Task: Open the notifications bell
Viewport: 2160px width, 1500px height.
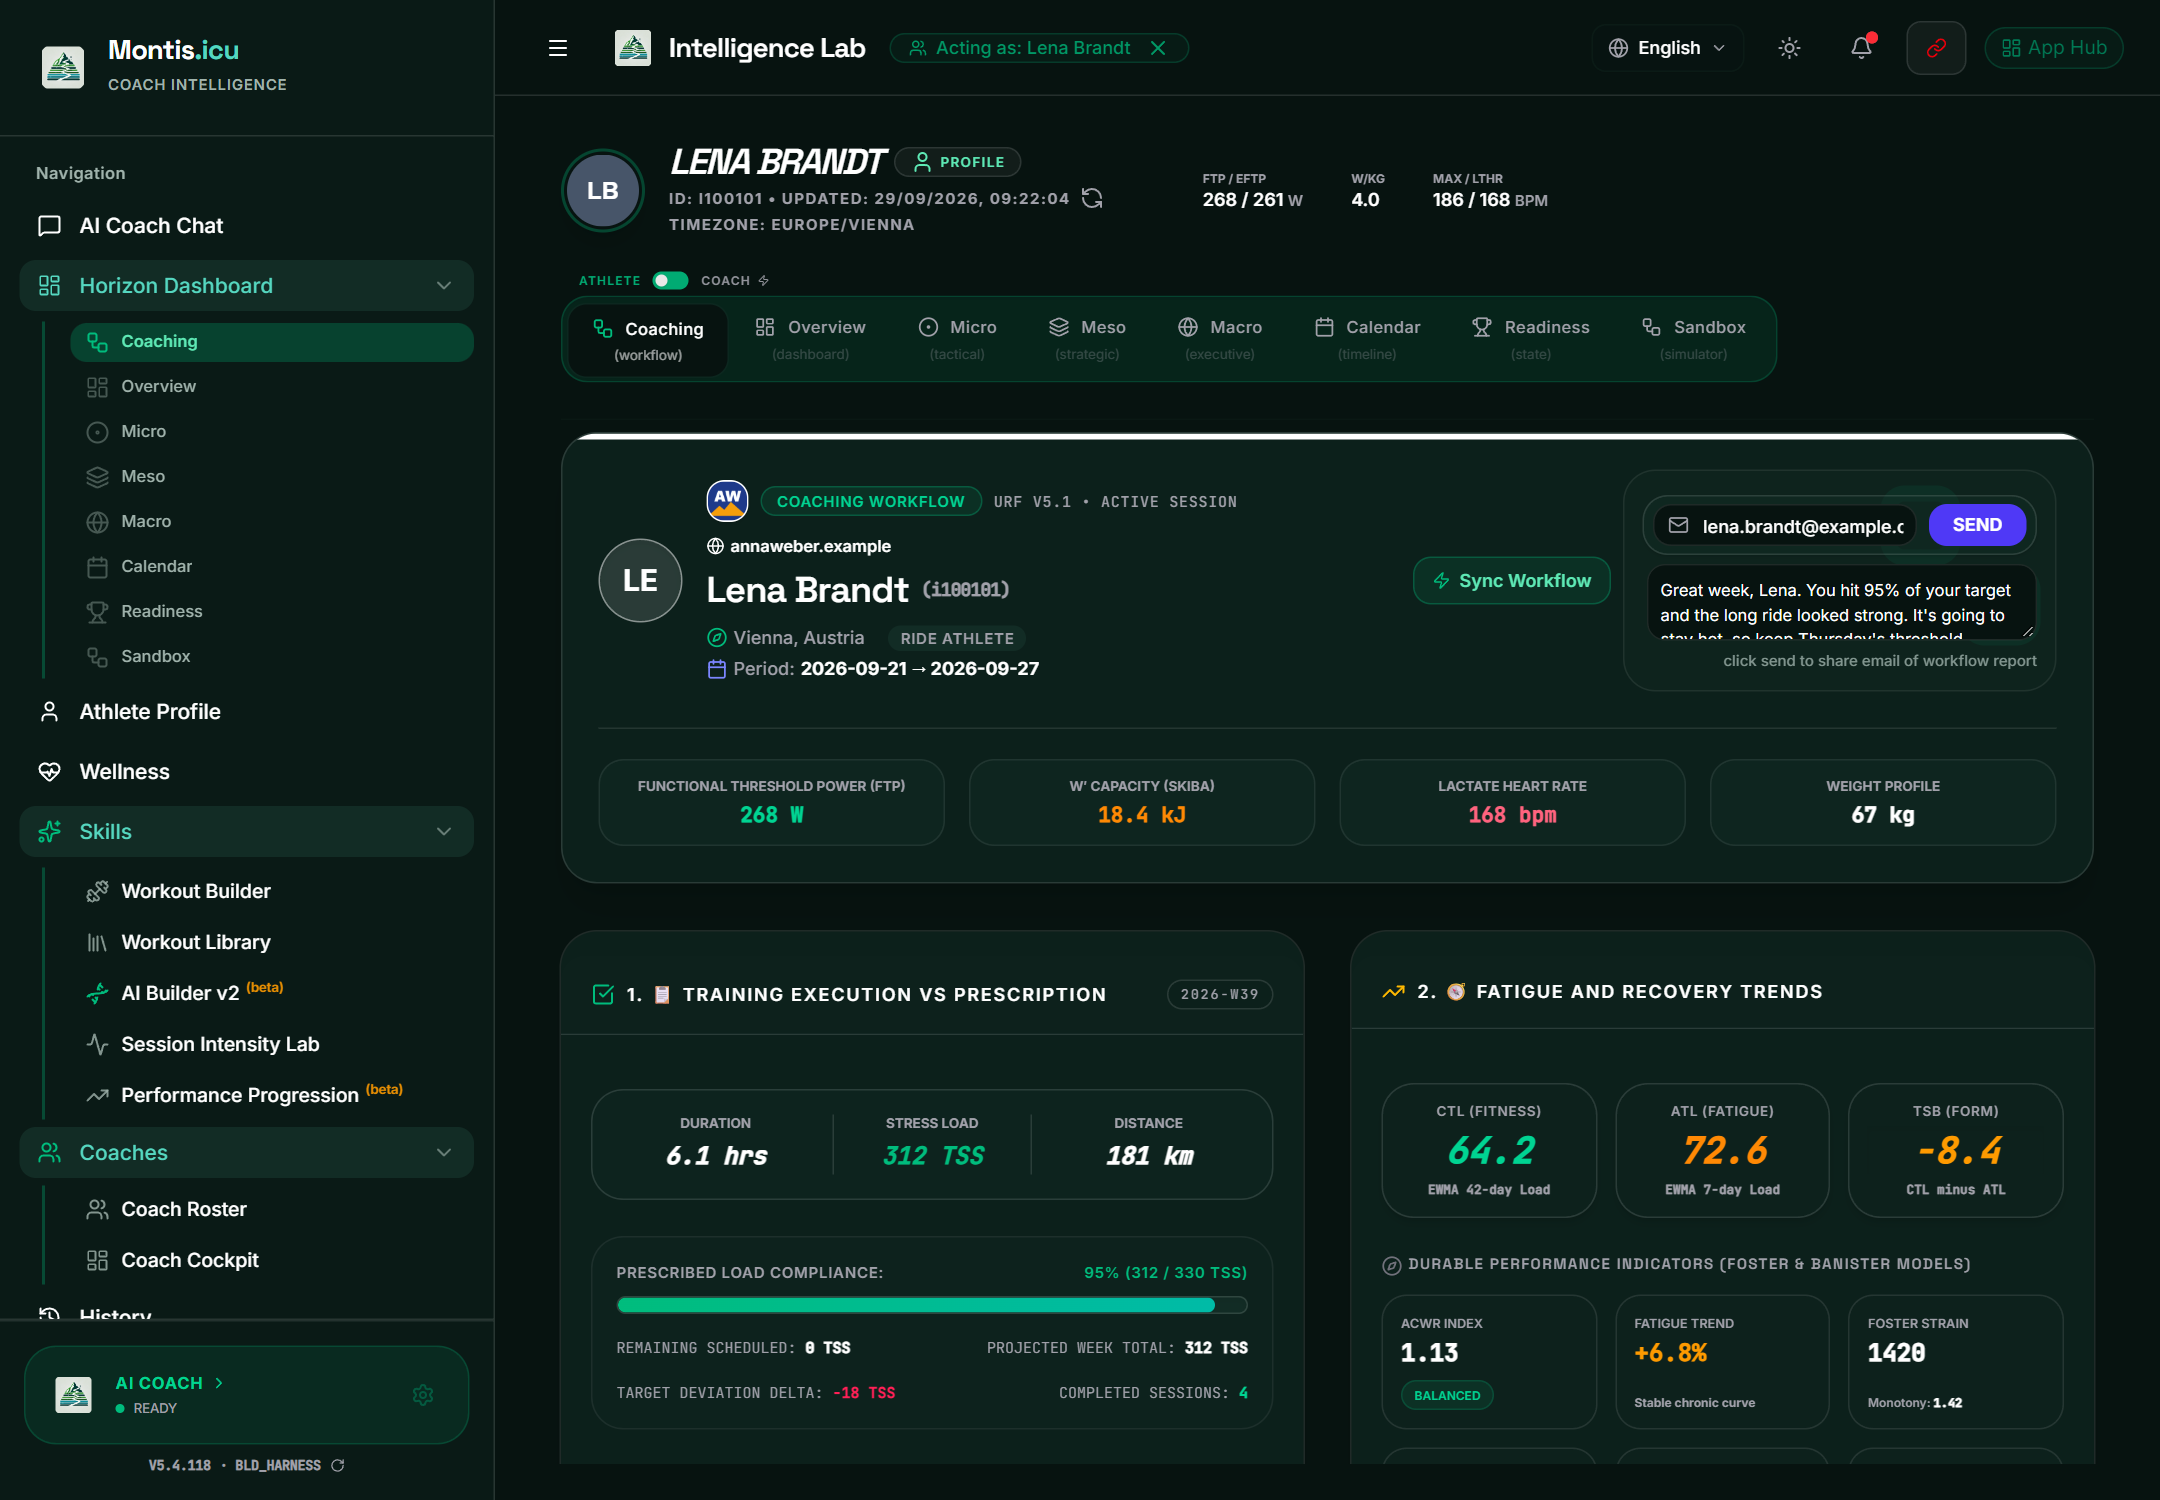Action: pyautogui.click(x=1861, y=48)
